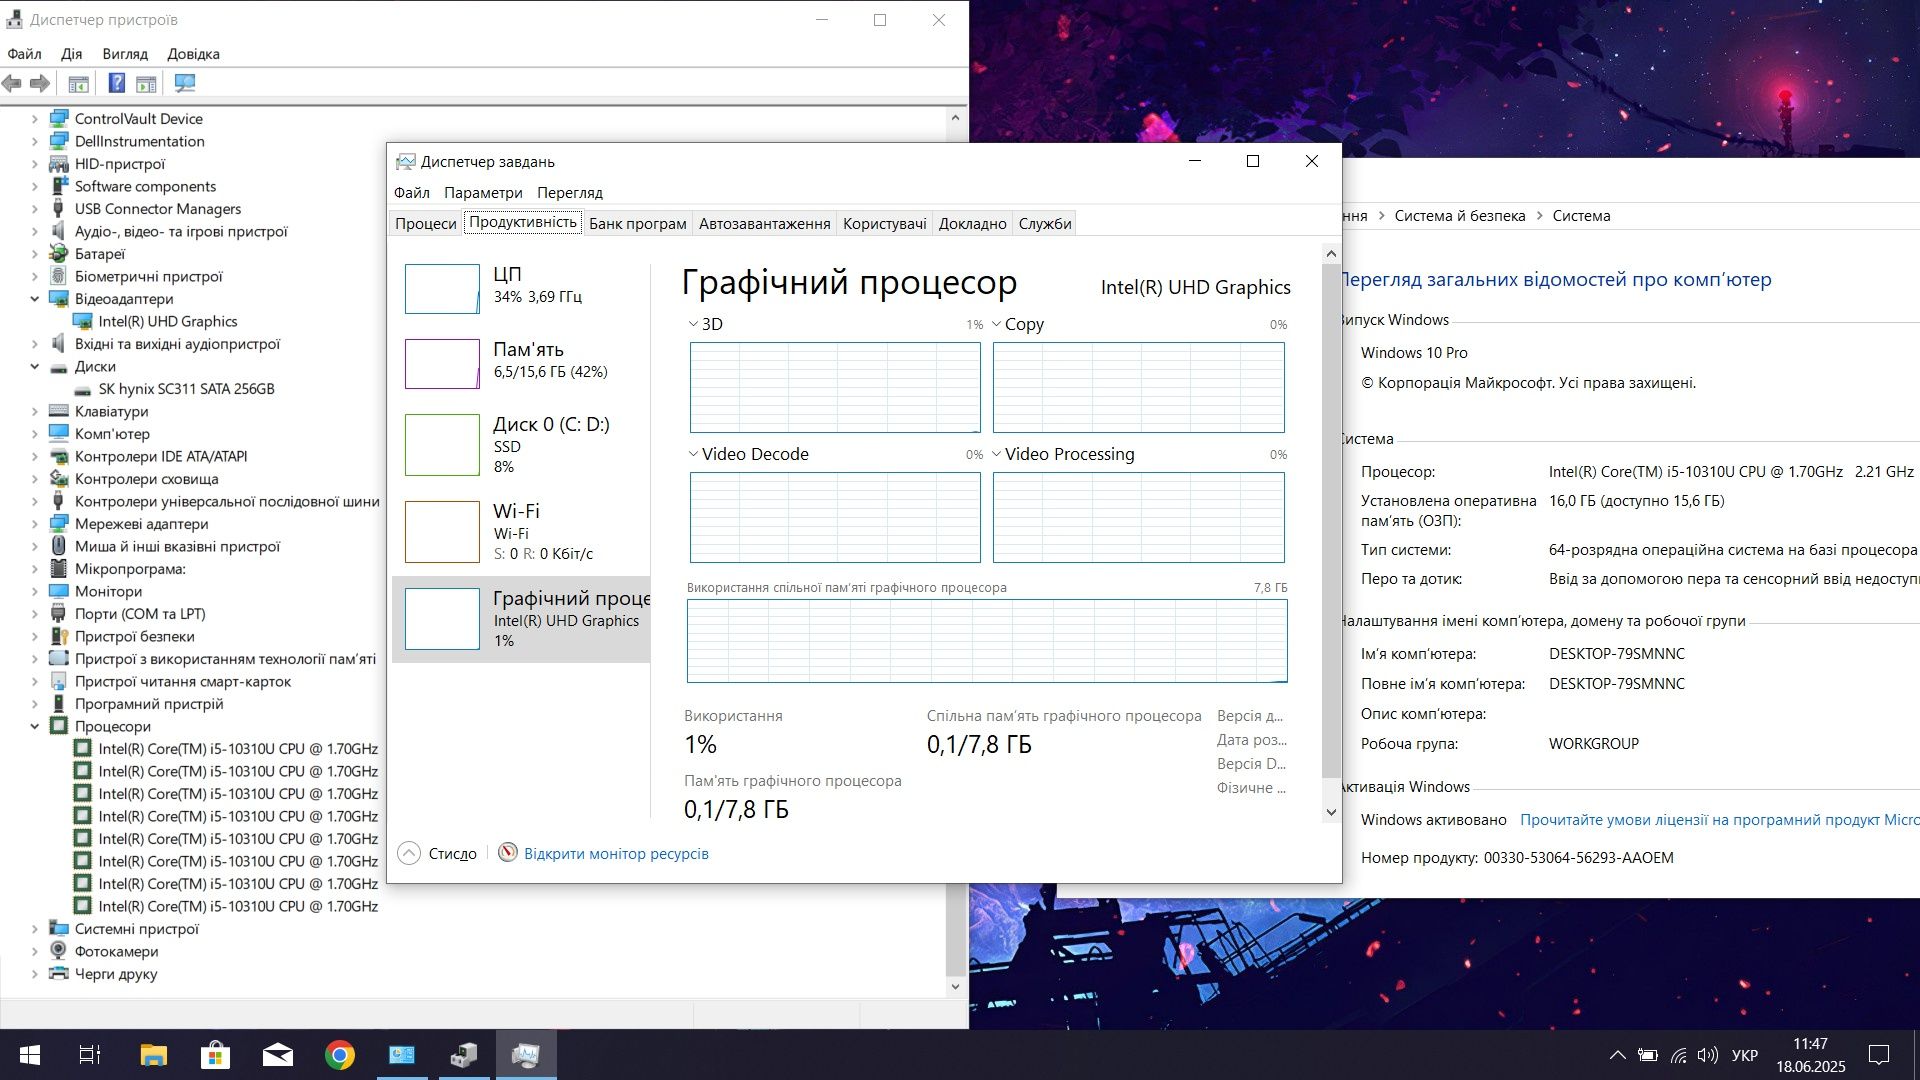Switch to the Докладно tab
Screen dimensions: 1920x1080
coord(973,223)
